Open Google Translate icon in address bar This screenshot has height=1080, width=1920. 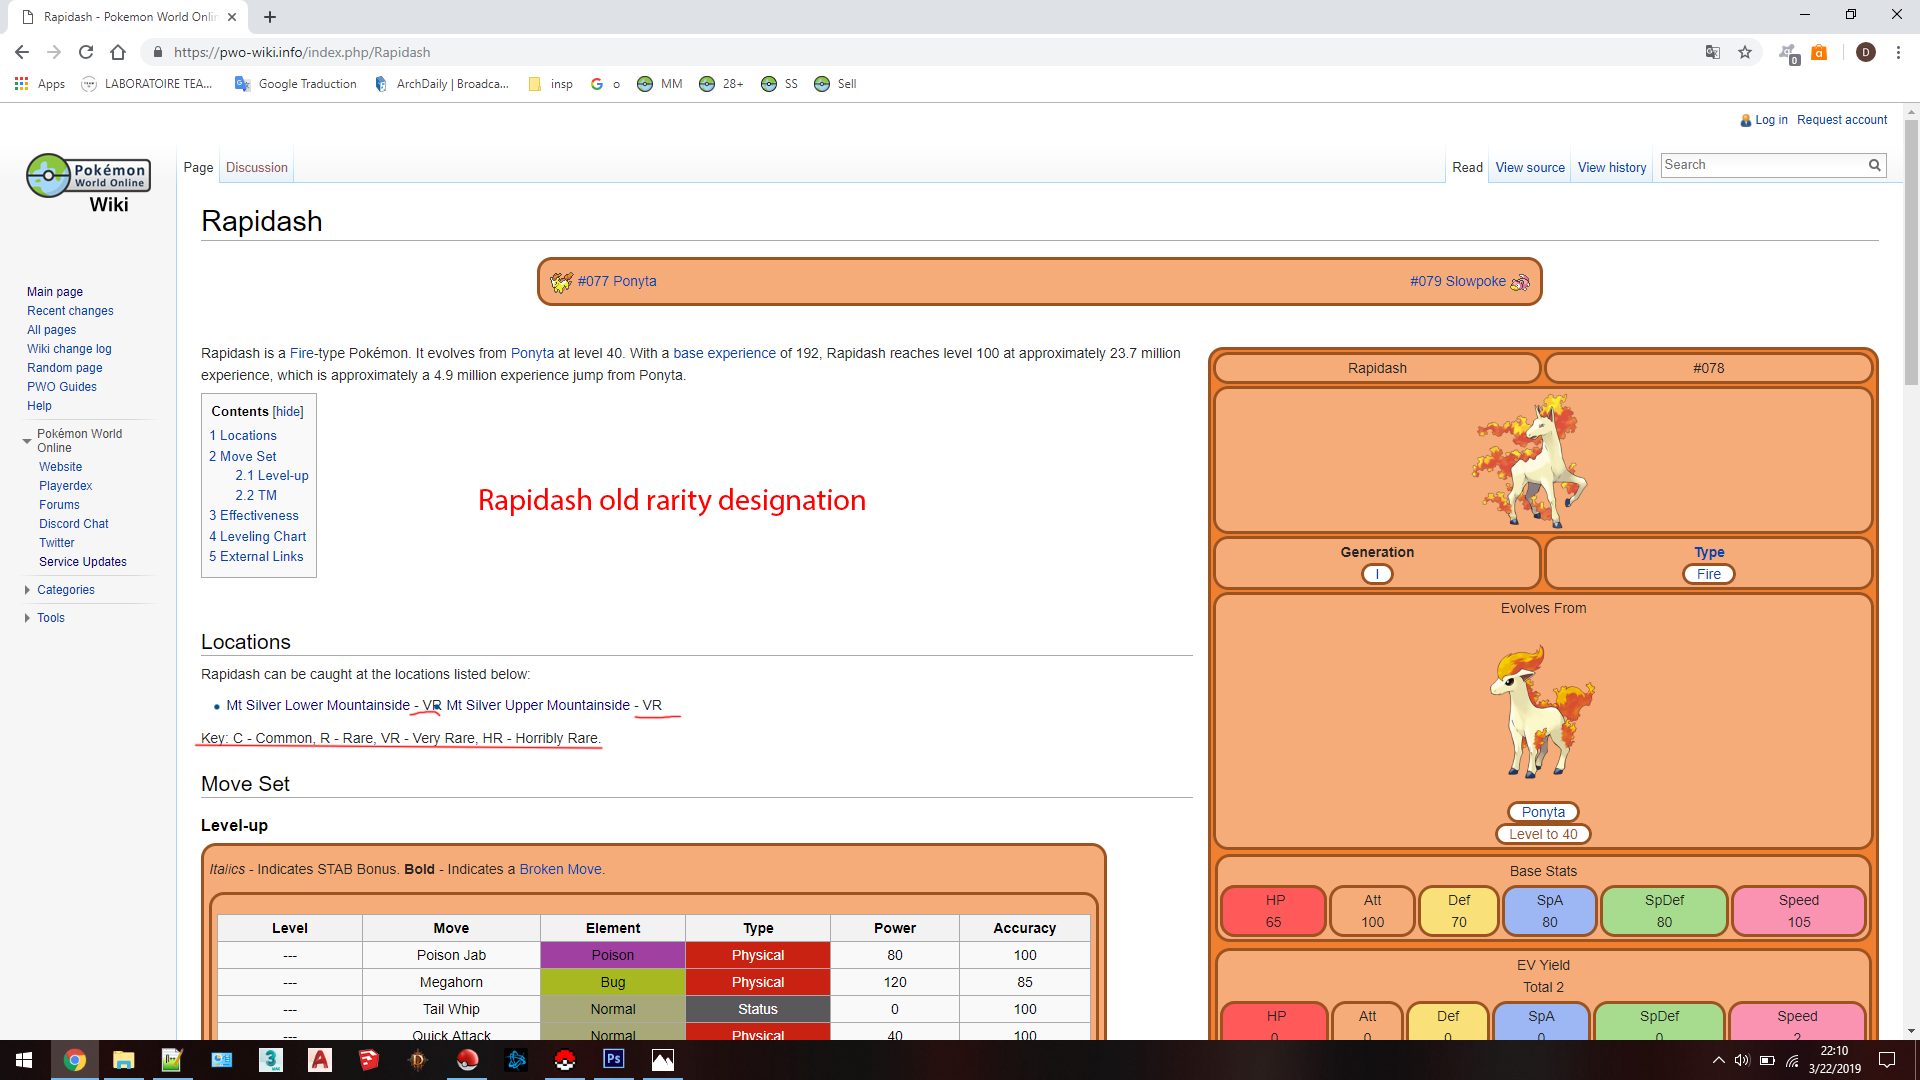(x=1713, y=52)
